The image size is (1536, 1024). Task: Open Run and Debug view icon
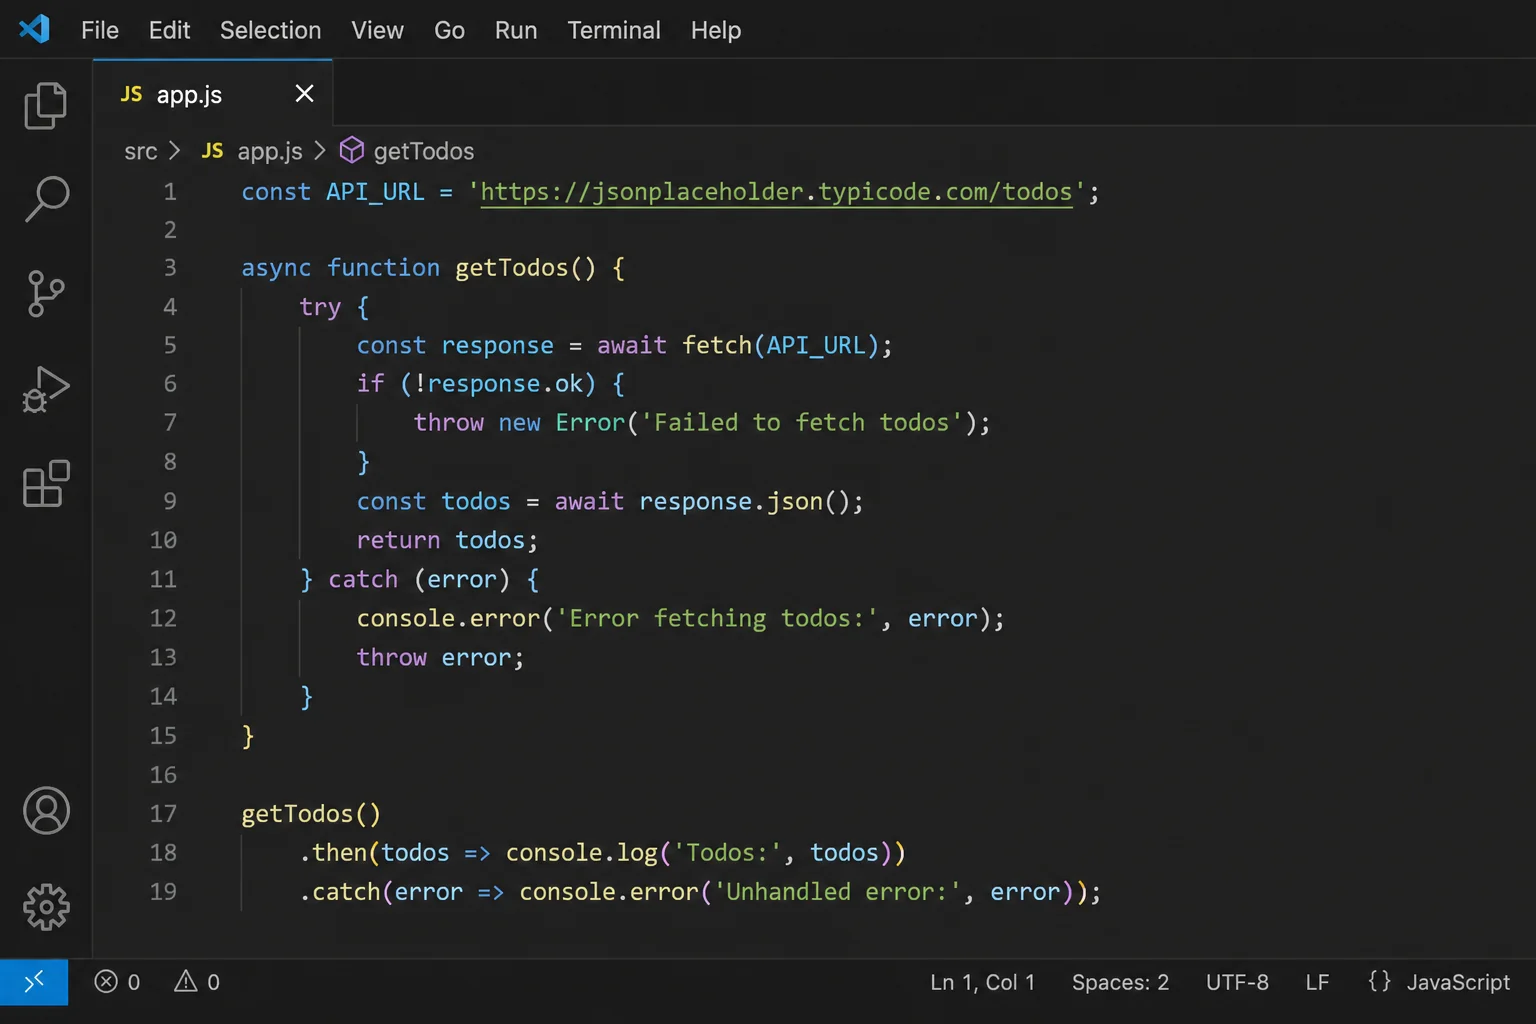click(46, 389)
